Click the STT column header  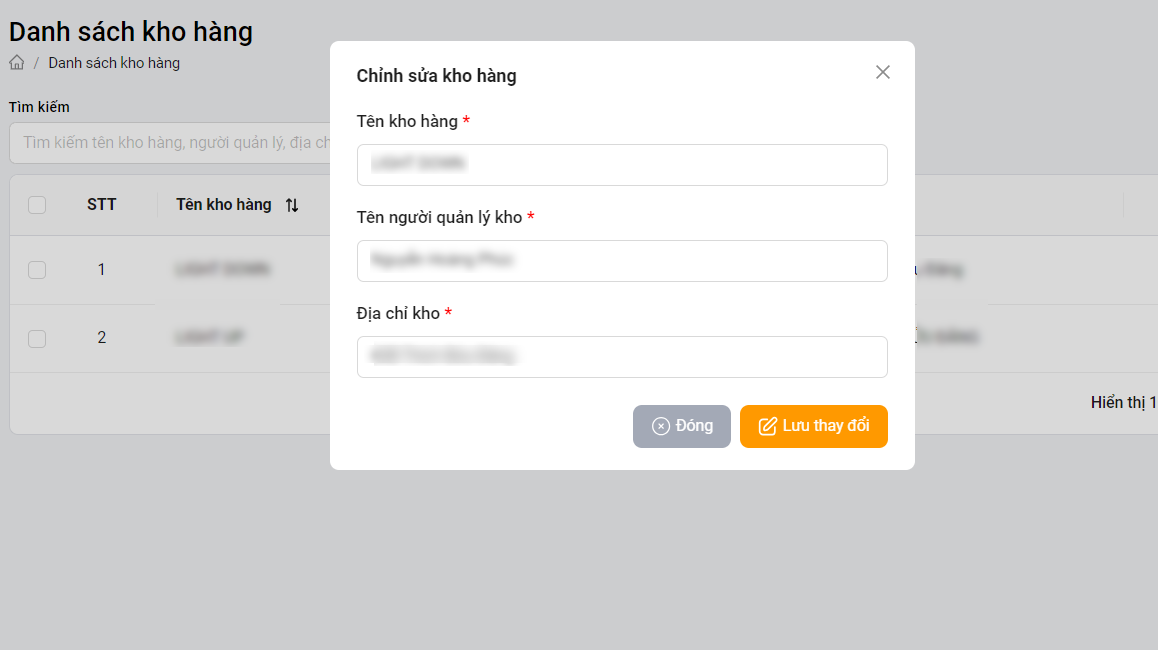(x=101, y=205)
